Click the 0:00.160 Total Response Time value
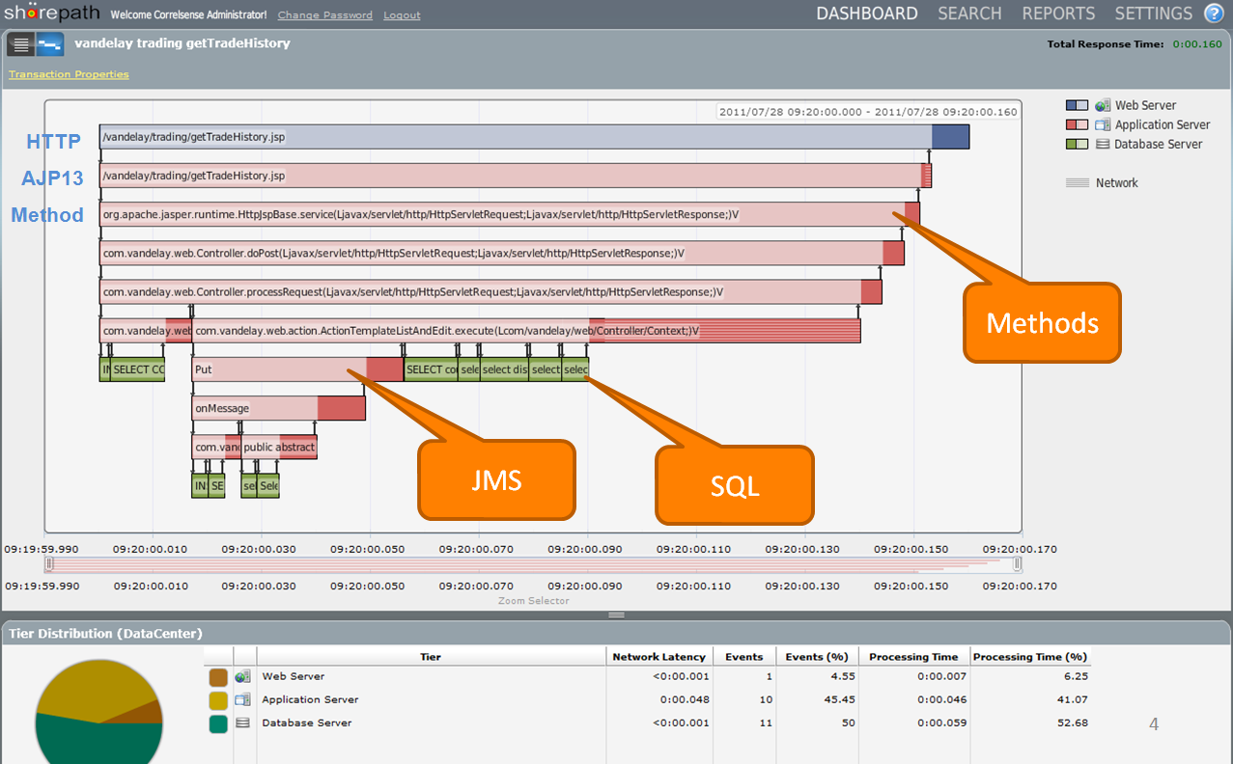The image size is (1233, 764). tap(1197, 44)
